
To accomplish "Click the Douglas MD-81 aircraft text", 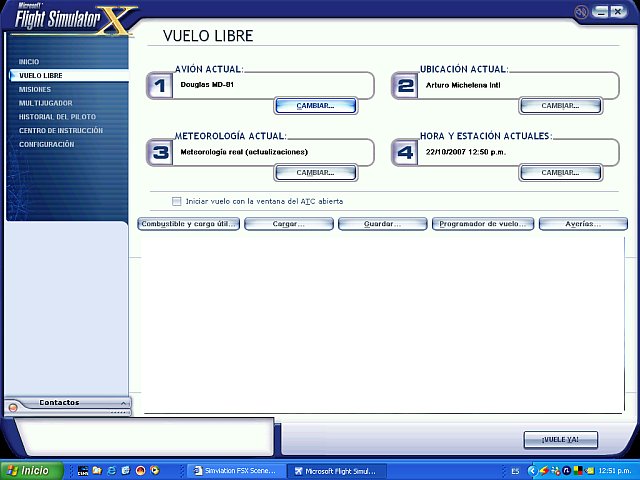I will pyautogui.click(x=207, y=85).
